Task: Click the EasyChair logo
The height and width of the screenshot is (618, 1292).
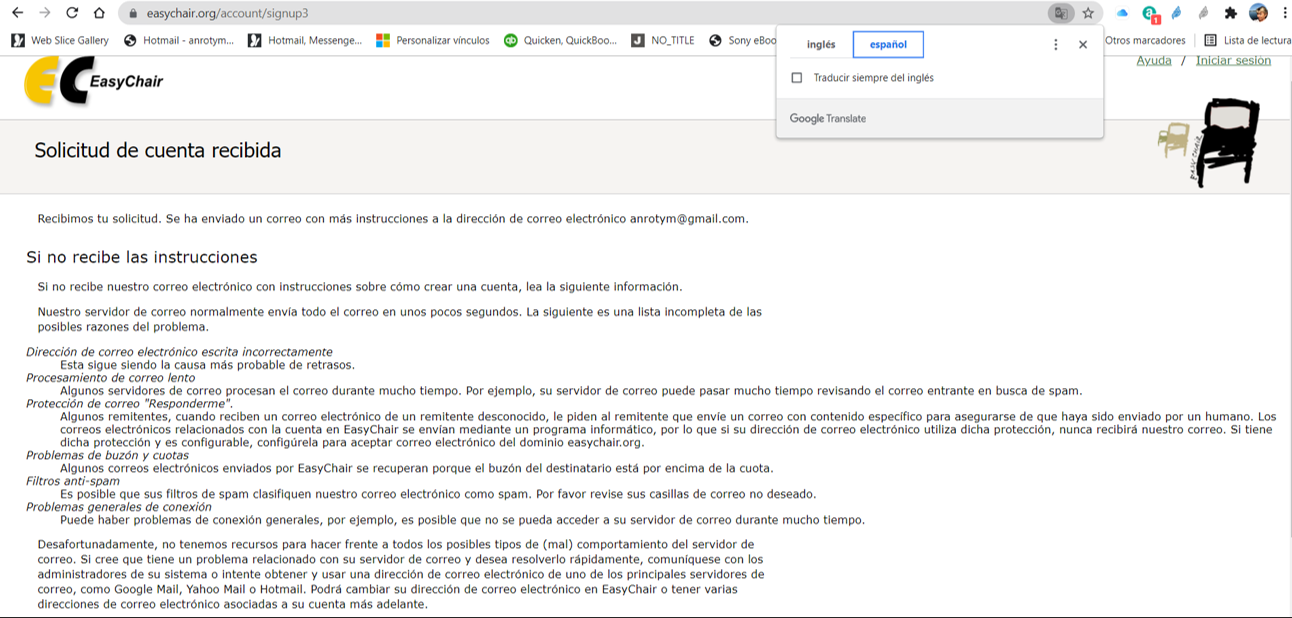Action: point(93,81)
